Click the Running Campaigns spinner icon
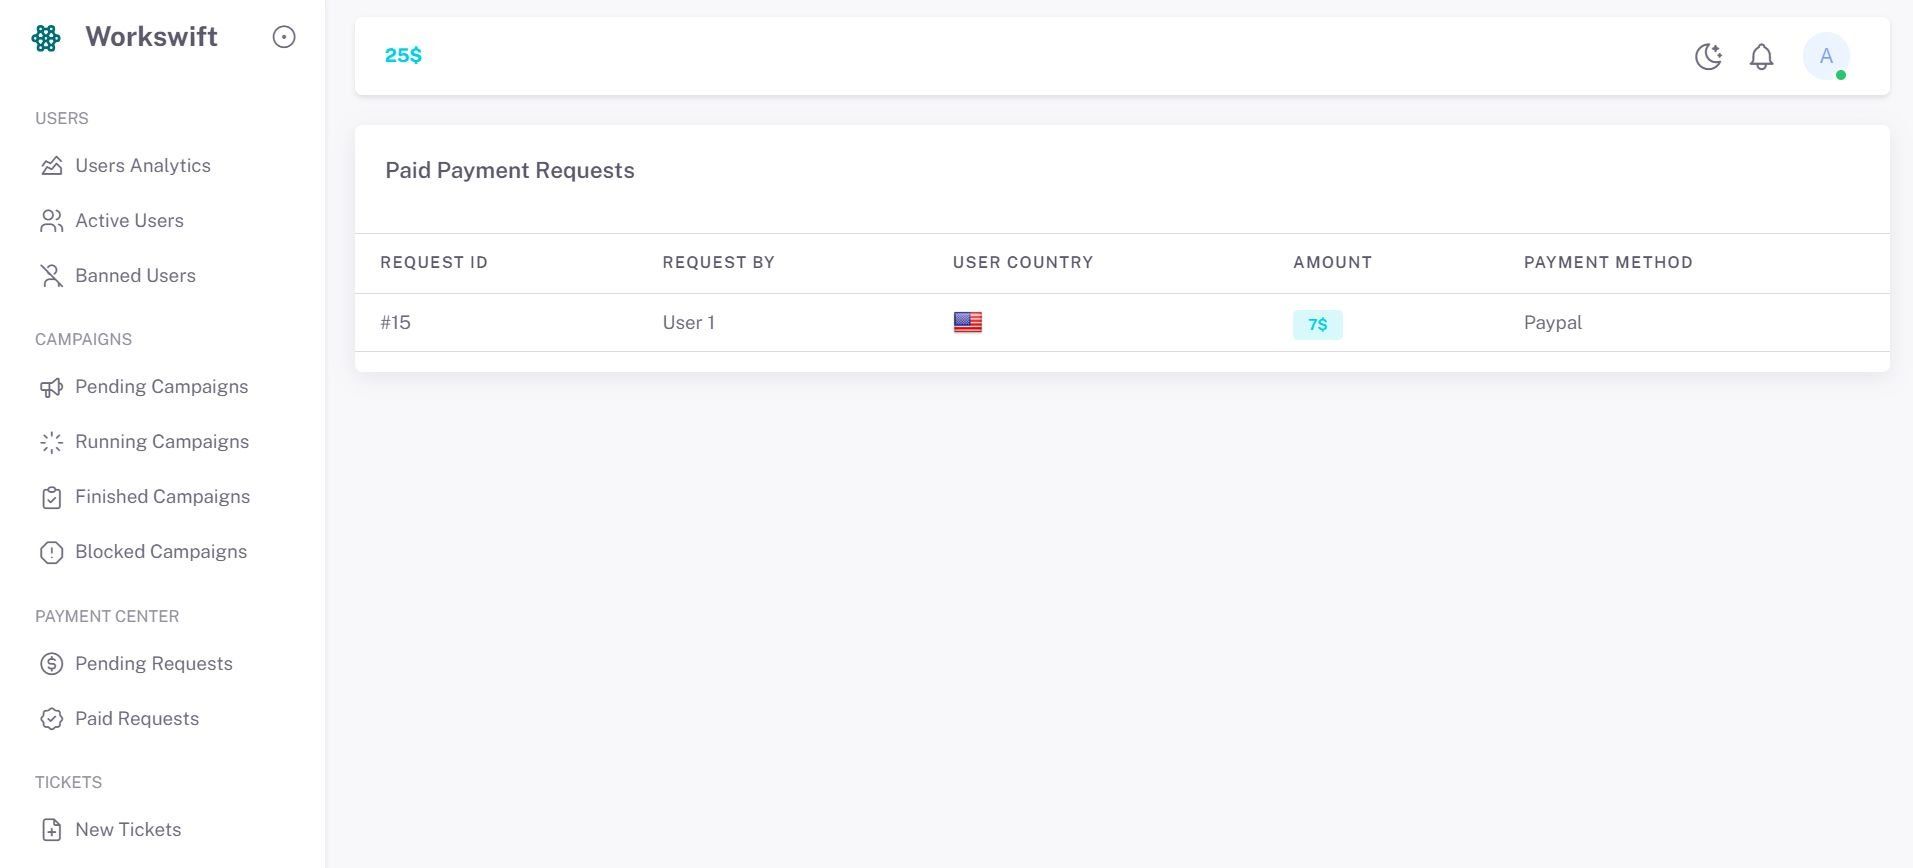Image resolution: width=1913 pixels, height=868 pixels. pos(51,442)
